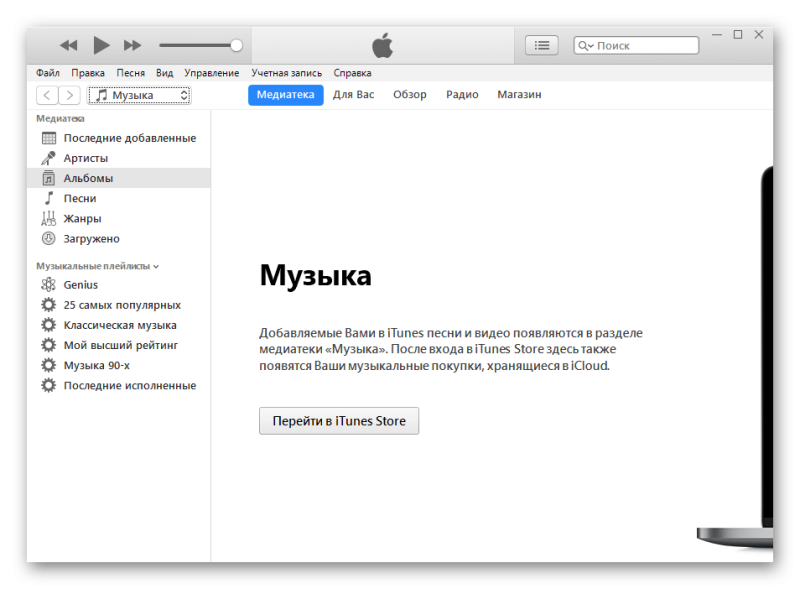Open the Управление menu
Viewport: 800px width, 589px height.
(x=212, y=73)
